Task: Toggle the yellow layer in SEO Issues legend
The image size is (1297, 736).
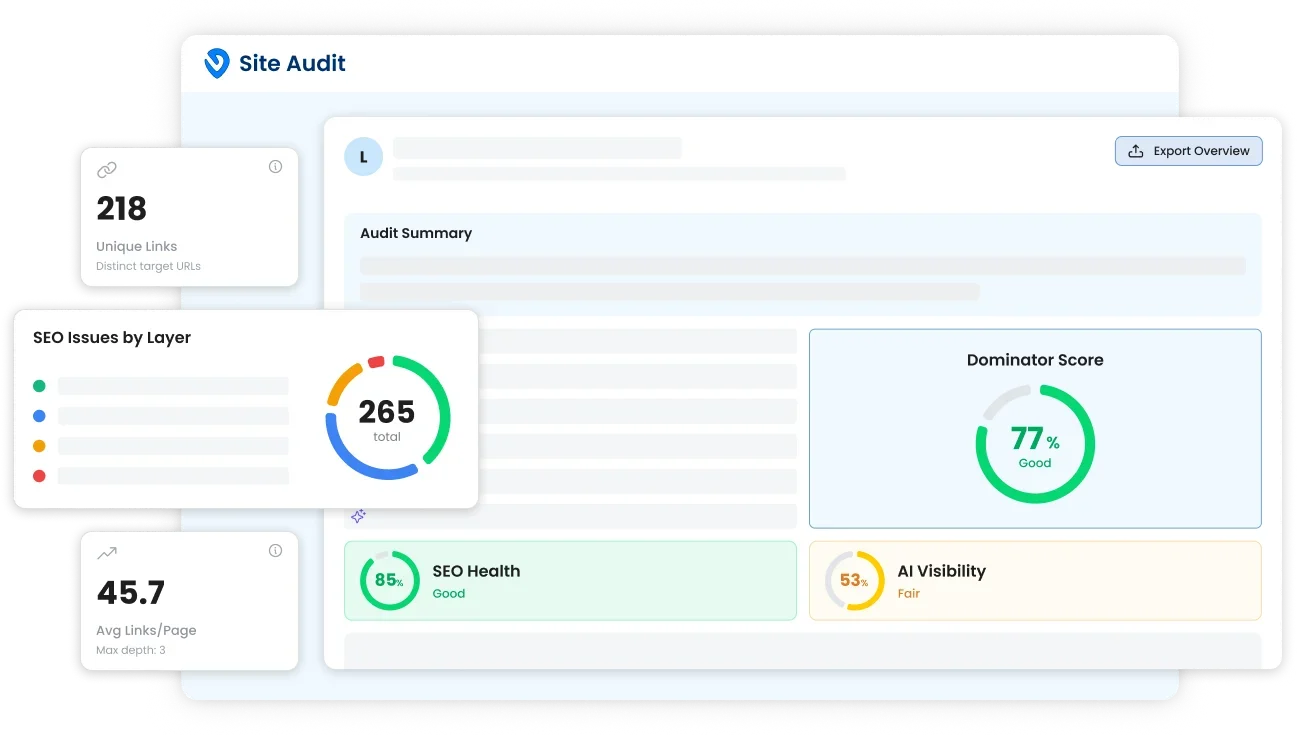Action: (x=38, y=446)
